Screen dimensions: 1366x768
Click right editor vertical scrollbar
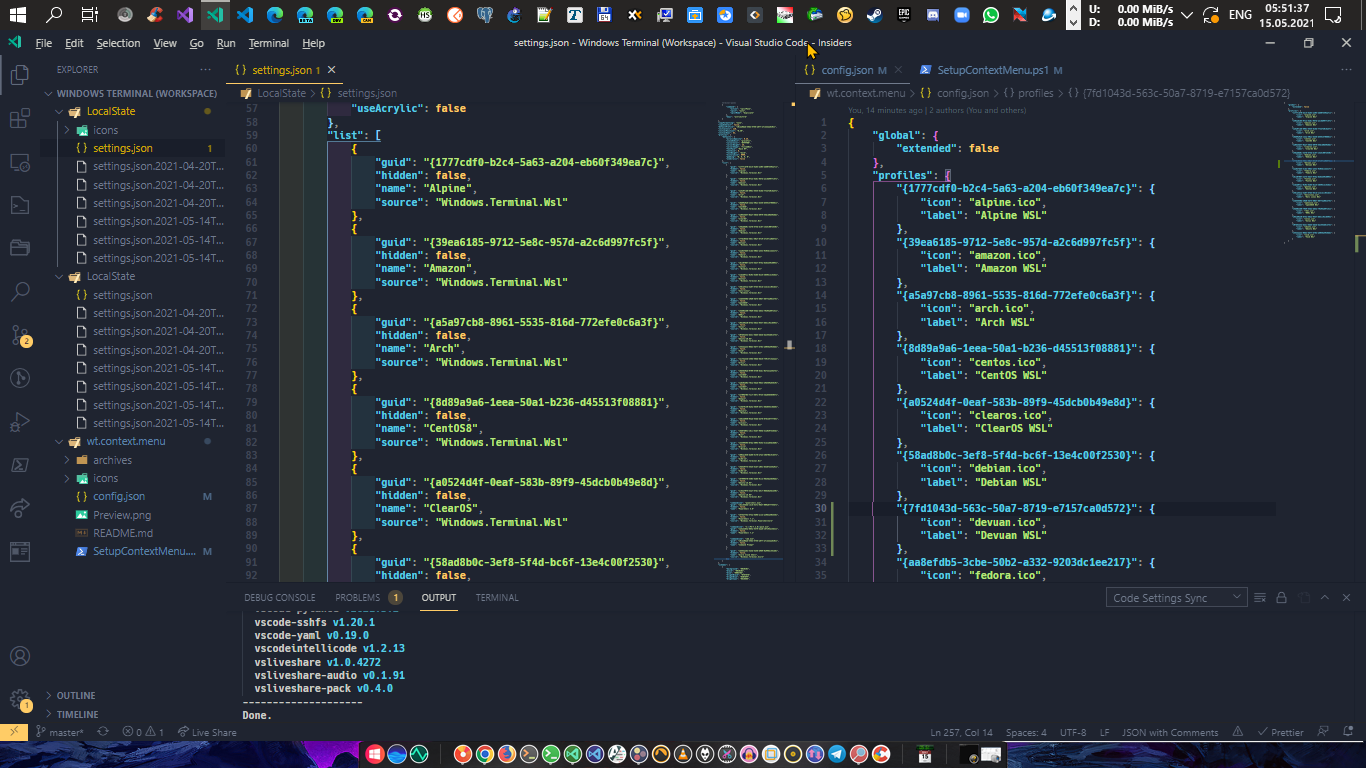[1359, 340]
